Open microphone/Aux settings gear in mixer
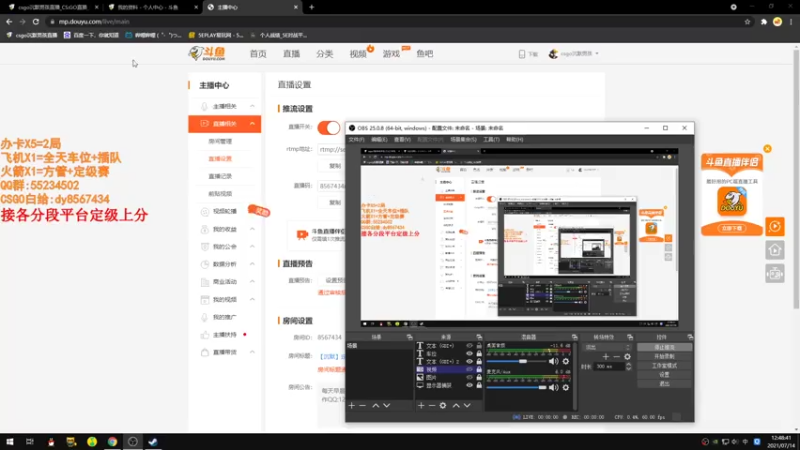800x450 pixels. [x=565, y=387]
